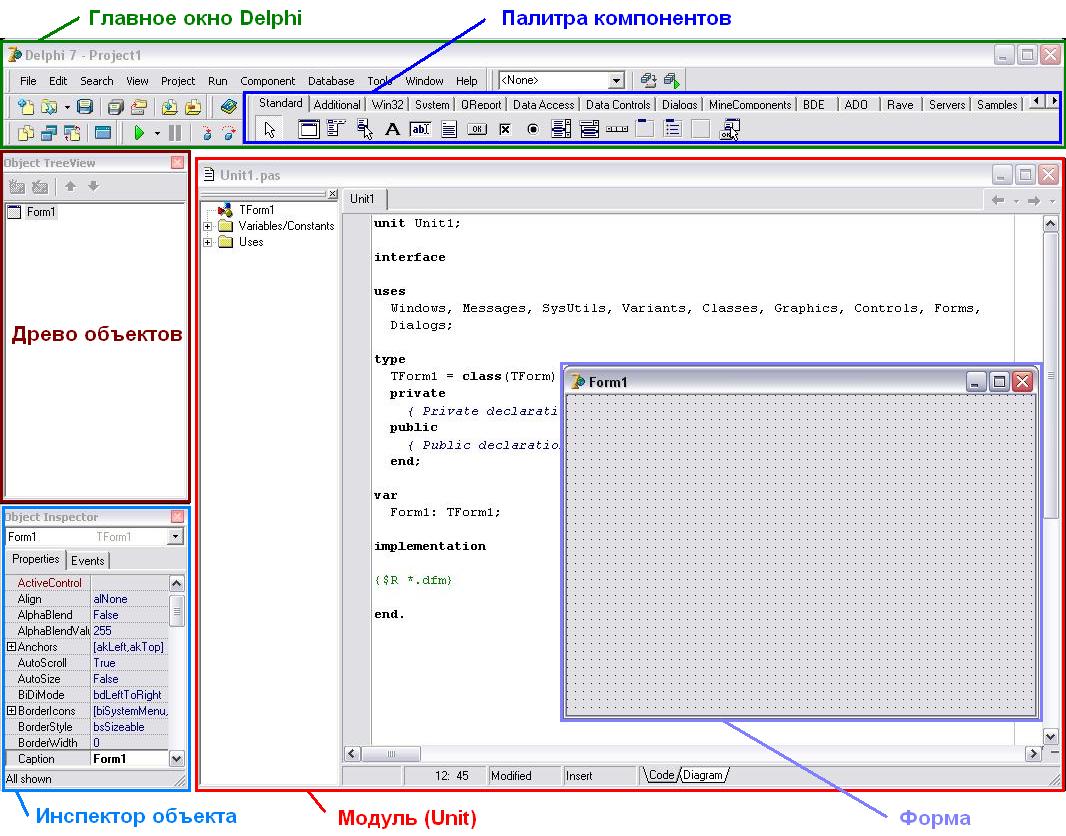Click the Pause program icon
Screen dimensions: 1066x836
[x=175, y=133]
